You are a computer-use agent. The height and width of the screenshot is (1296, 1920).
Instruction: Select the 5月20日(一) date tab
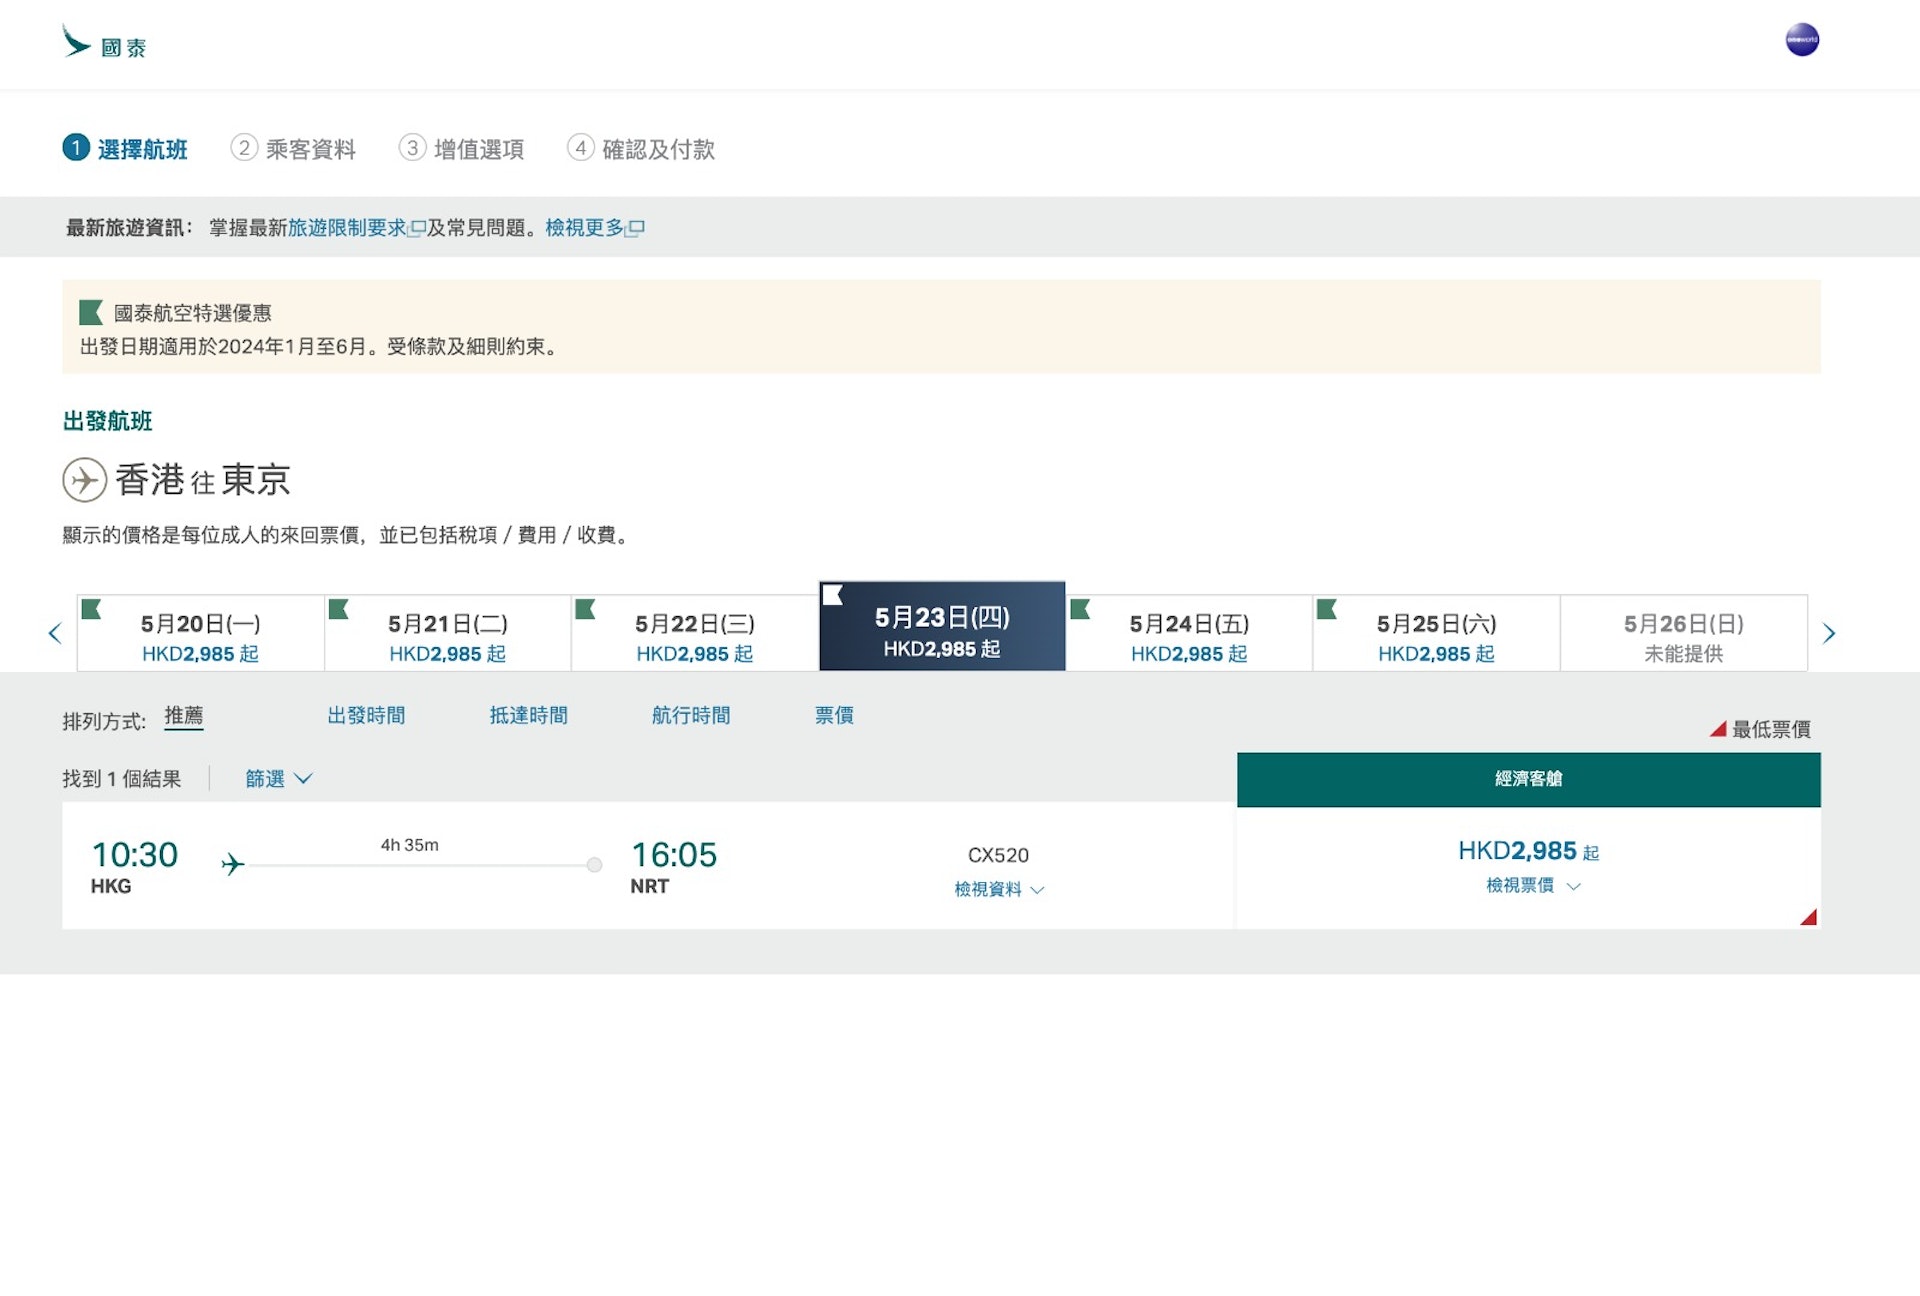tap(200, 635)
